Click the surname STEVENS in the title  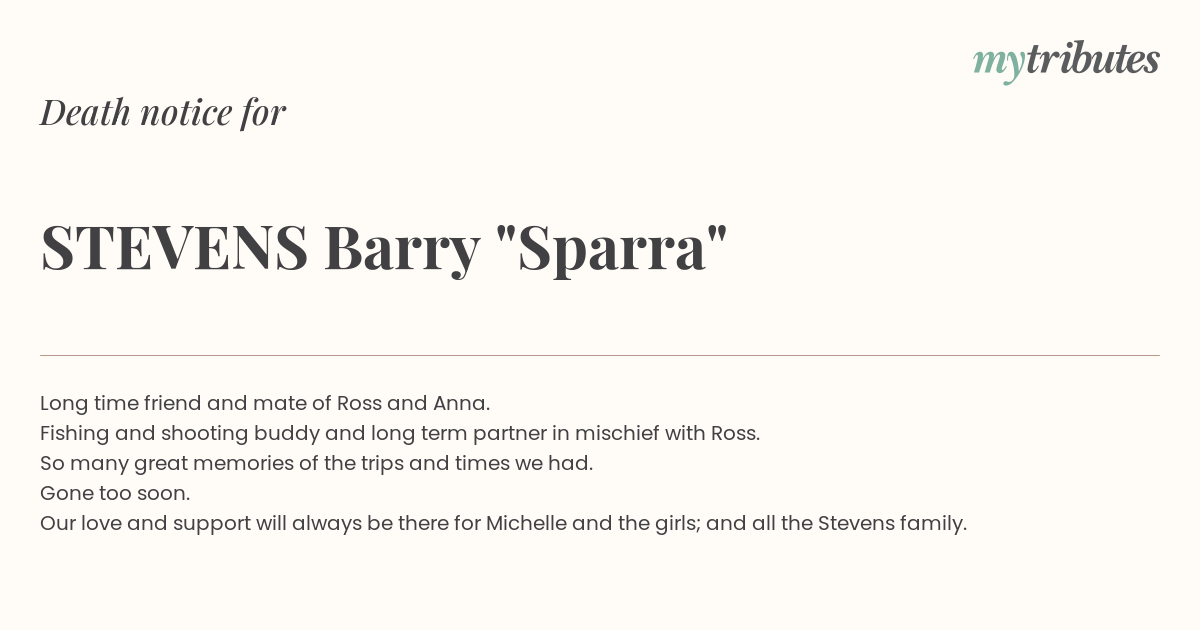coord(174,247)
